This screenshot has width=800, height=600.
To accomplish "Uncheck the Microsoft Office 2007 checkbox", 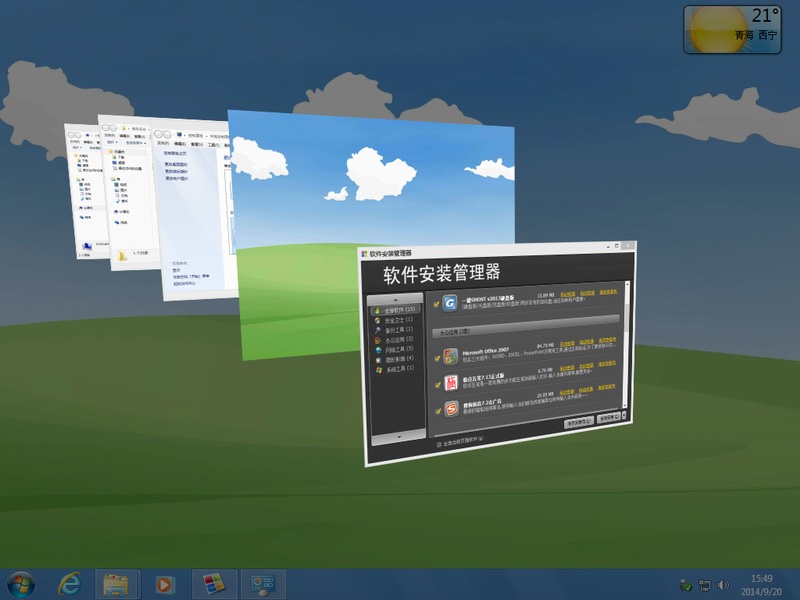I will (x=437, y=358).
